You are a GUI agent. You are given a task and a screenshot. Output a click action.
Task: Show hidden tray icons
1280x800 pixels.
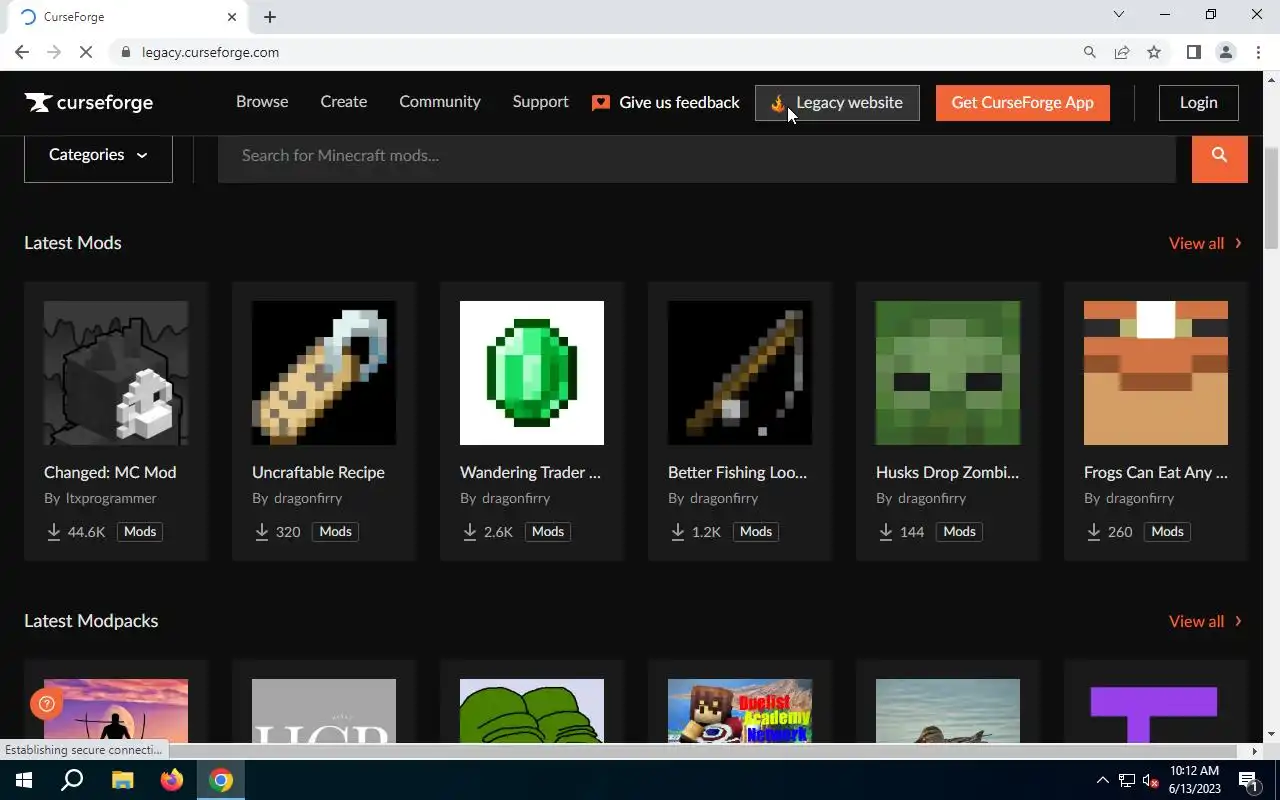click(1103, 780)
